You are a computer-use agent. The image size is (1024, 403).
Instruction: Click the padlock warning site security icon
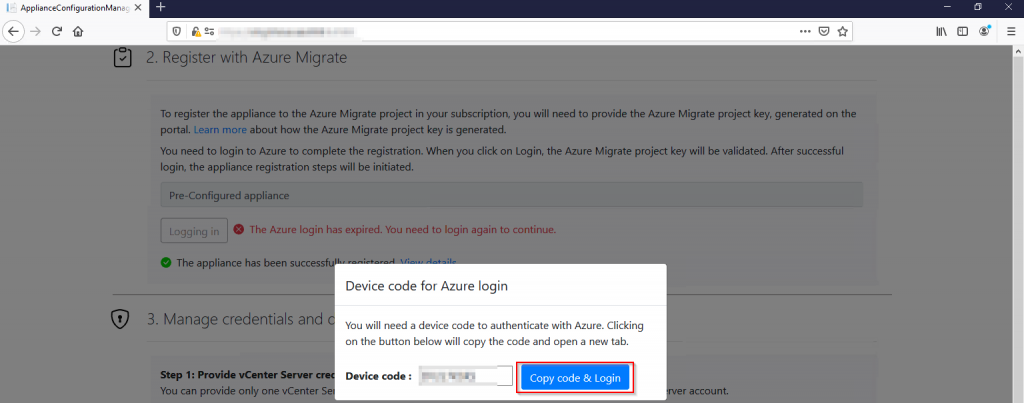[196, 31]
